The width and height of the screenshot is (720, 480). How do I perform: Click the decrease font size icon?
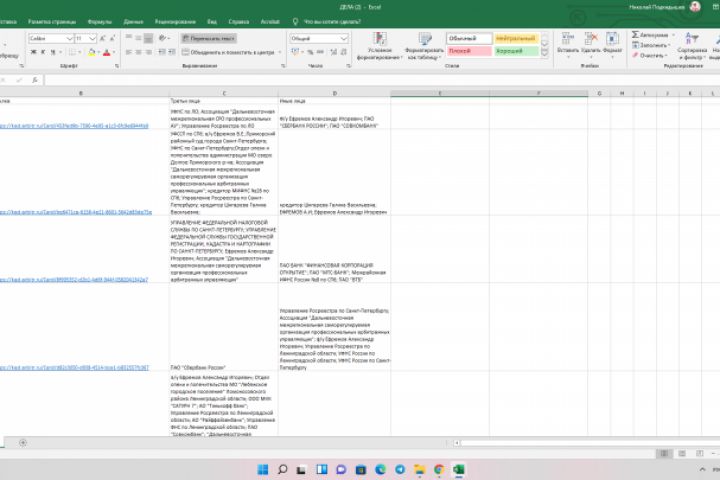point(112,39)
